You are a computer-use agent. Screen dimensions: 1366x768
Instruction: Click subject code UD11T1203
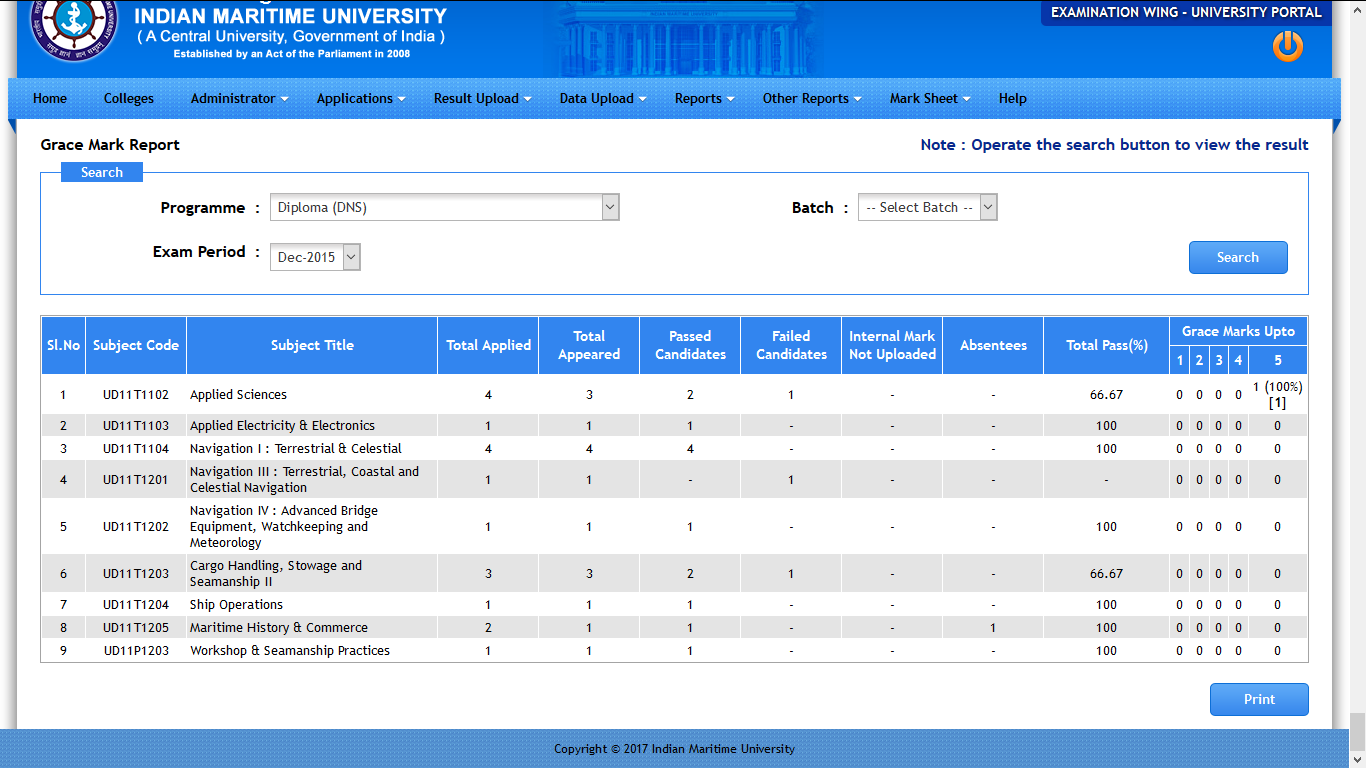tap(136, 574)
